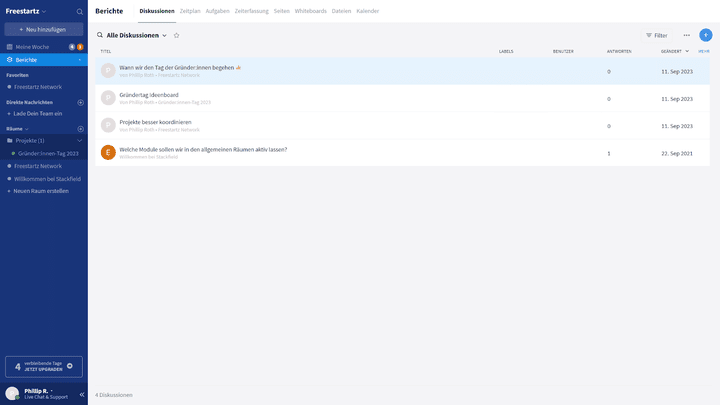This screenshot has width=720, height=405.
Task: Collapse the sidebar with double-chevron icon
Action: pyautogui.click(x=81, y=394)
